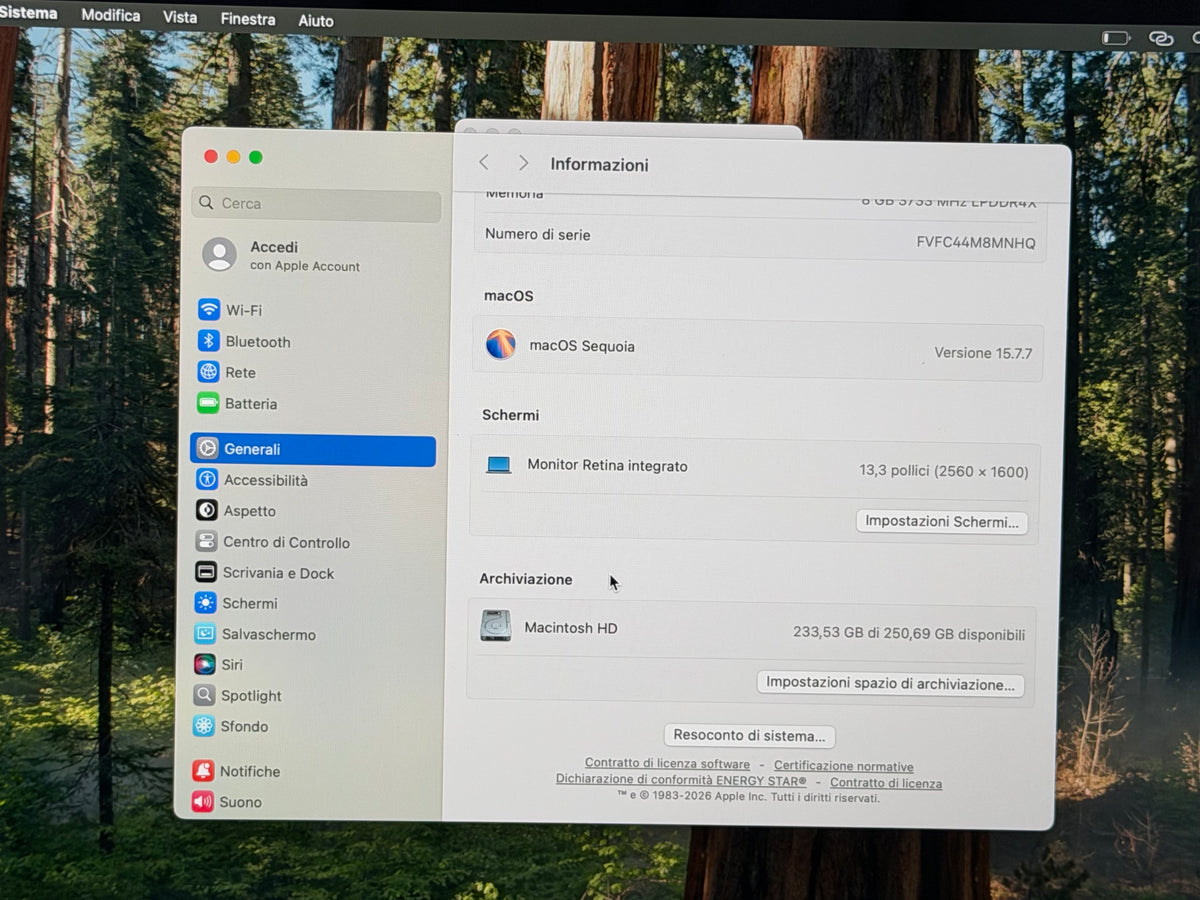Open the Spotlight sidebar icon
This screenshot has height=900, width=1200.
point(204,695)
